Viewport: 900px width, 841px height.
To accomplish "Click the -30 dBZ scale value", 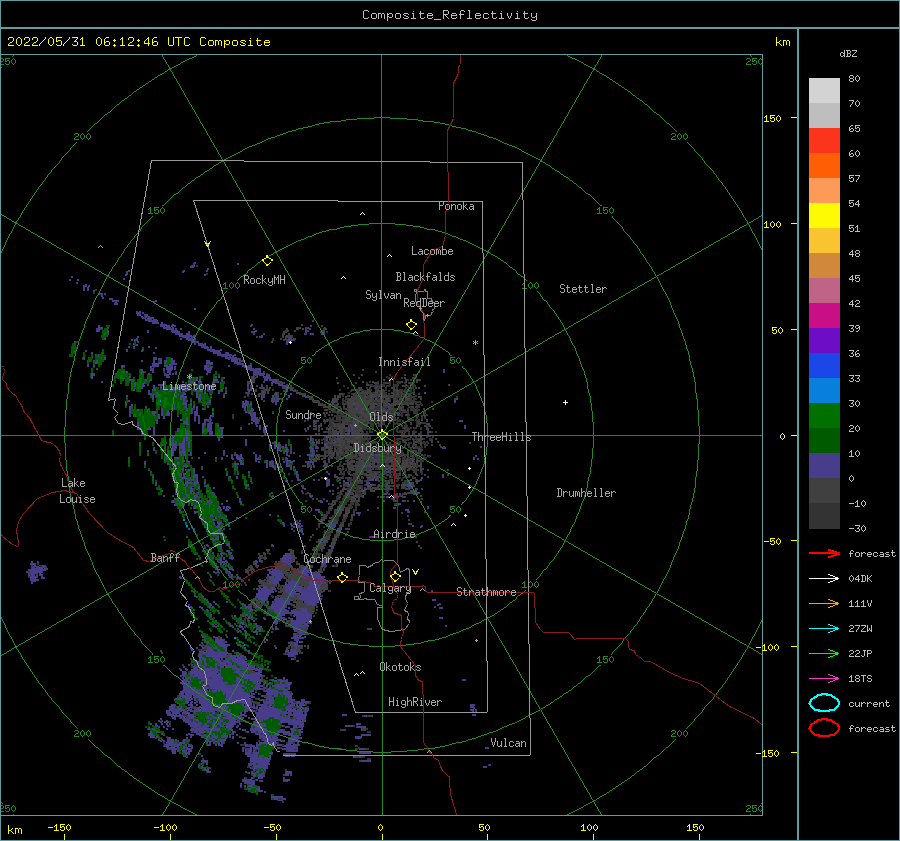I will pos(857,528).
